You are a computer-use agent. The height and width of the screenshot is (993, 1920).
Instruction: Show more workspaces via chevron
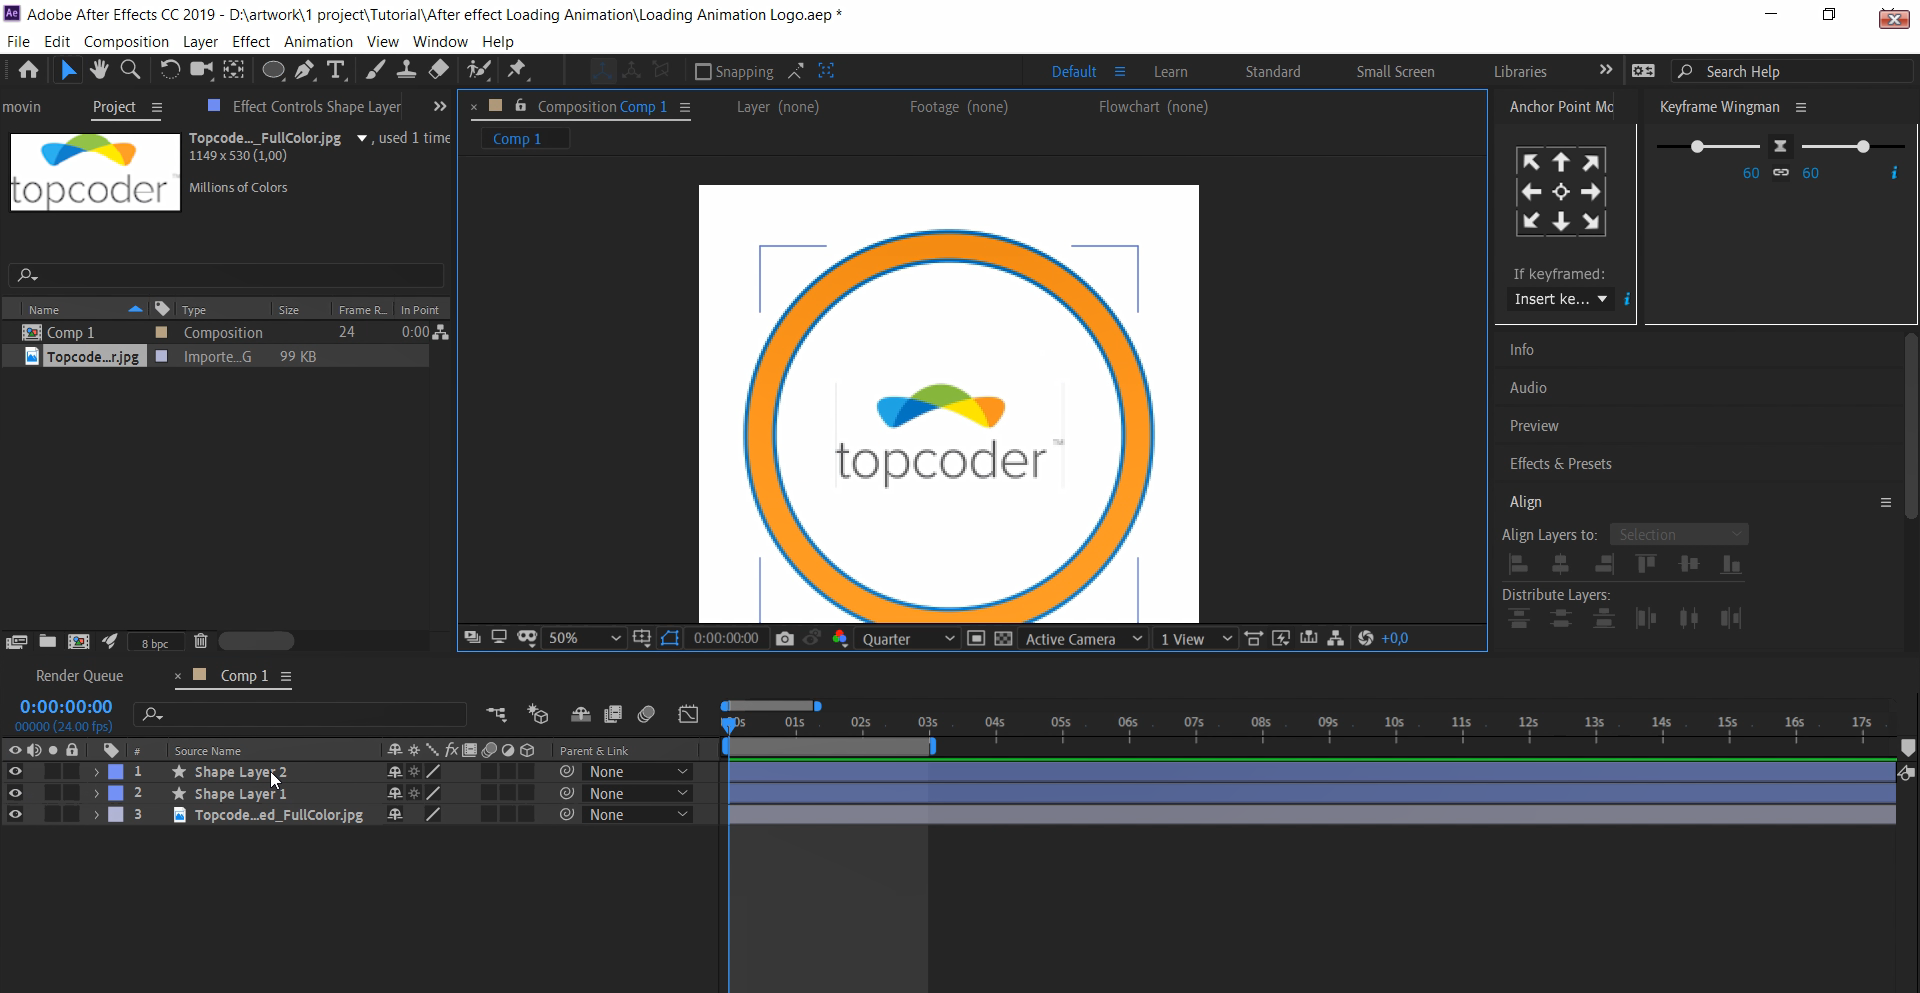click(x=1605, y=70)
